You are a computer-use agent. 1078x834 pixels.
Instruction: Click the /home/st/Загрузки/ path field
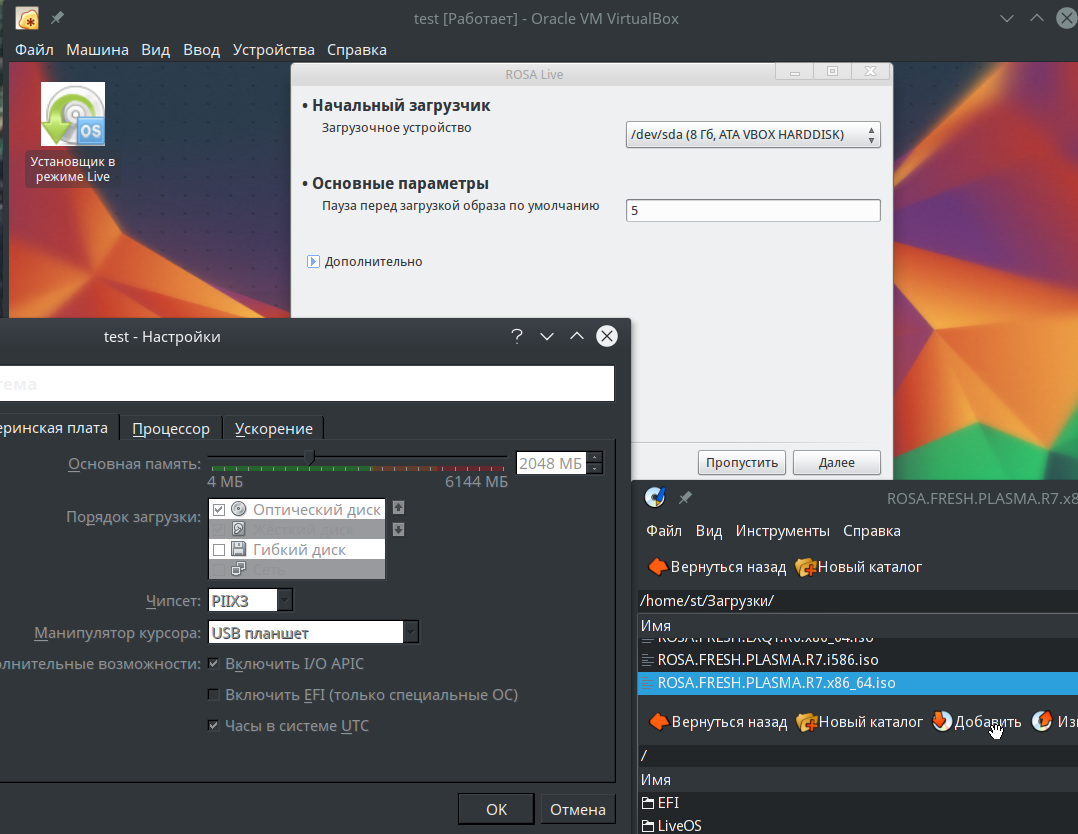click(x=857, y=601)
